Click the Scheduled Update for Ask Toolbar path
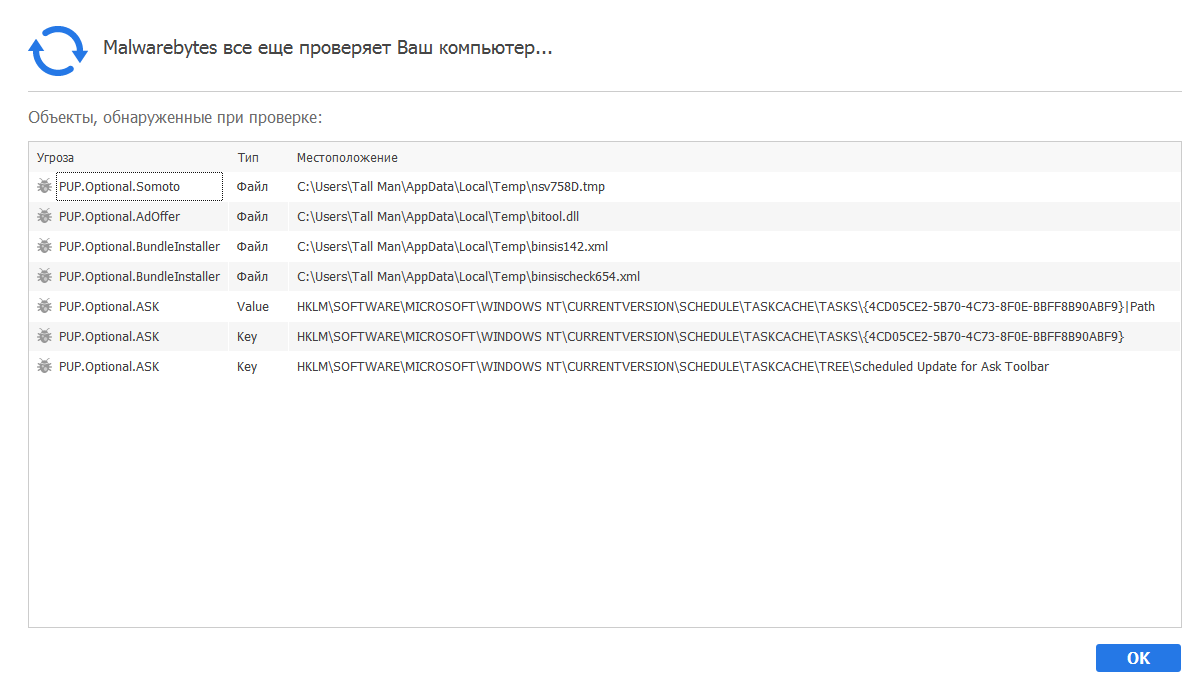Screen dimensions: 1202x687 pyautogui.click(x=672, y=367)
